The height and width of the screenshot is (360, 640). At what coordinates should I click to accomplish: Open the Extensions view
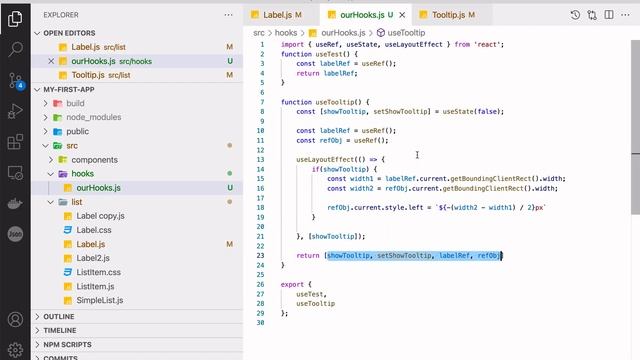(x=15, y=142)
